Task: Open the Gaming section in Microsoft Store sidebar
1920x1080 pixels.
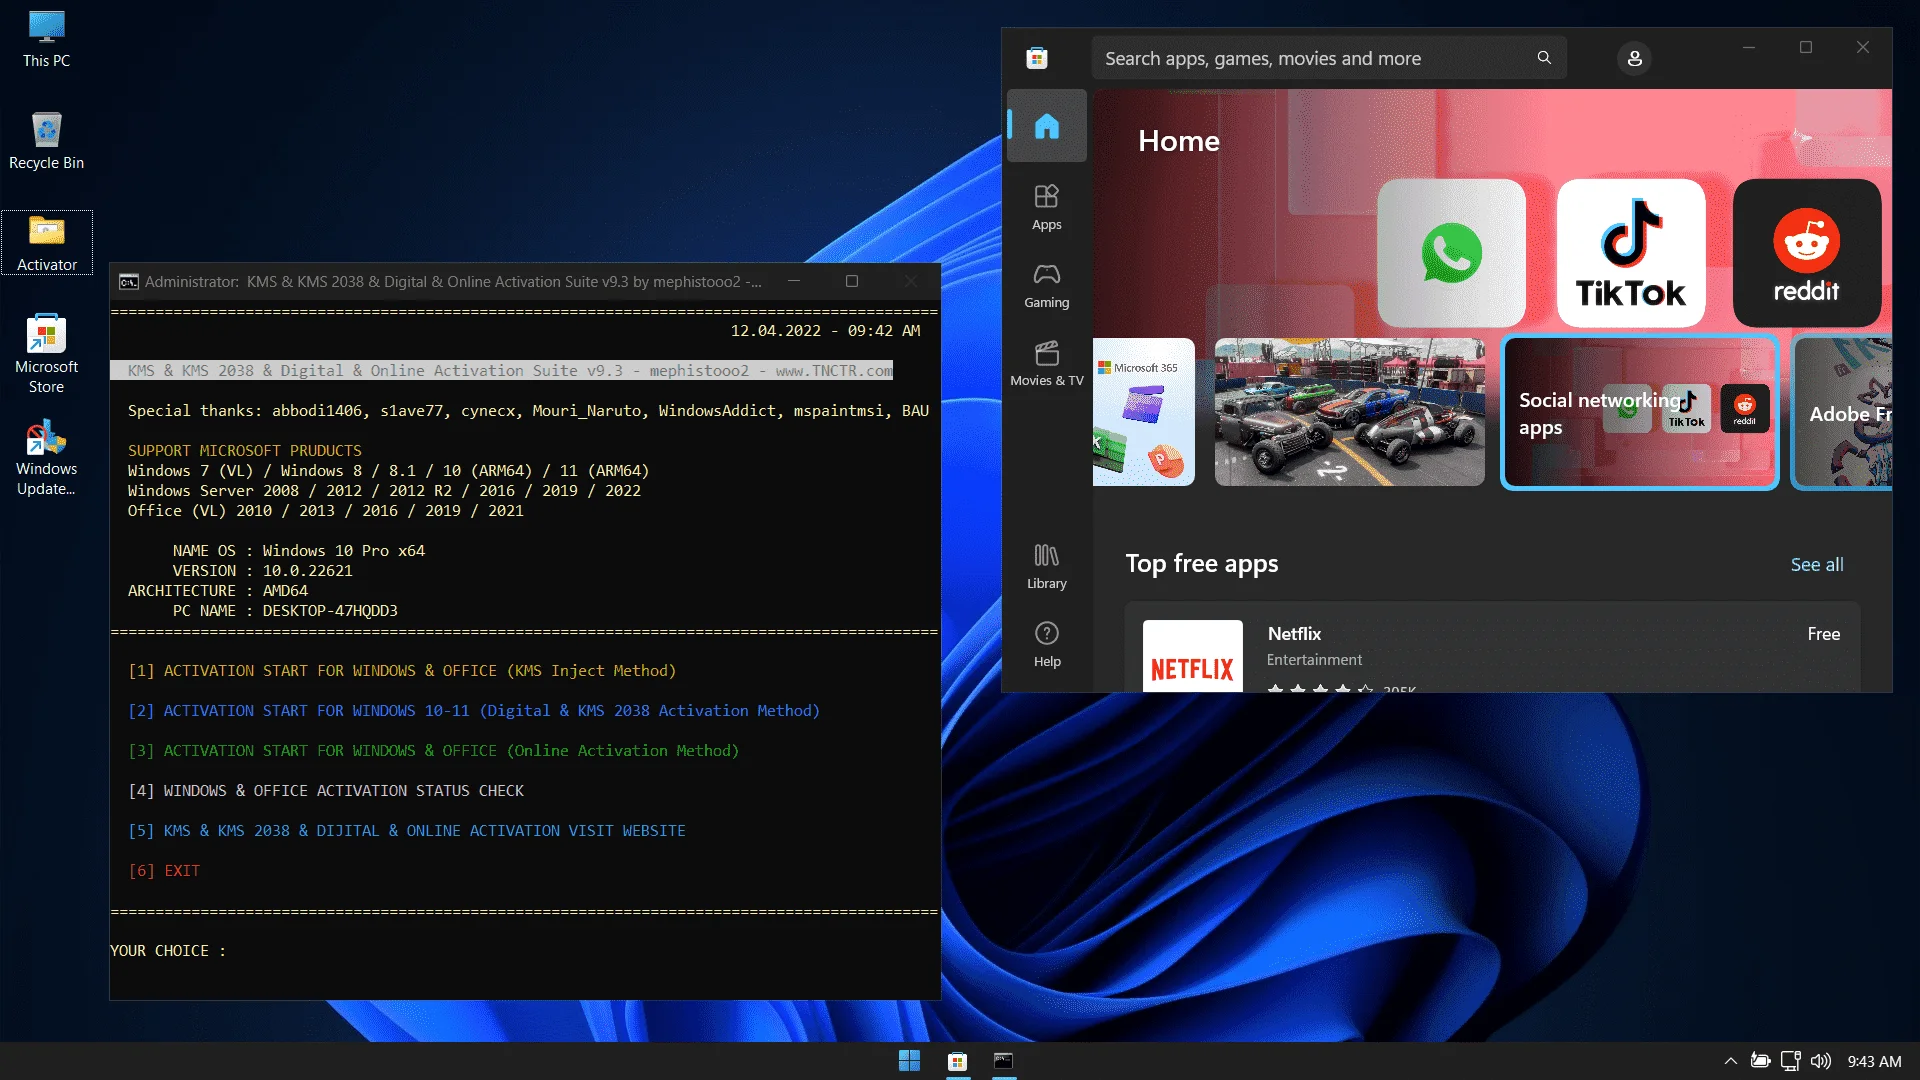Action: click(1046, 285)
